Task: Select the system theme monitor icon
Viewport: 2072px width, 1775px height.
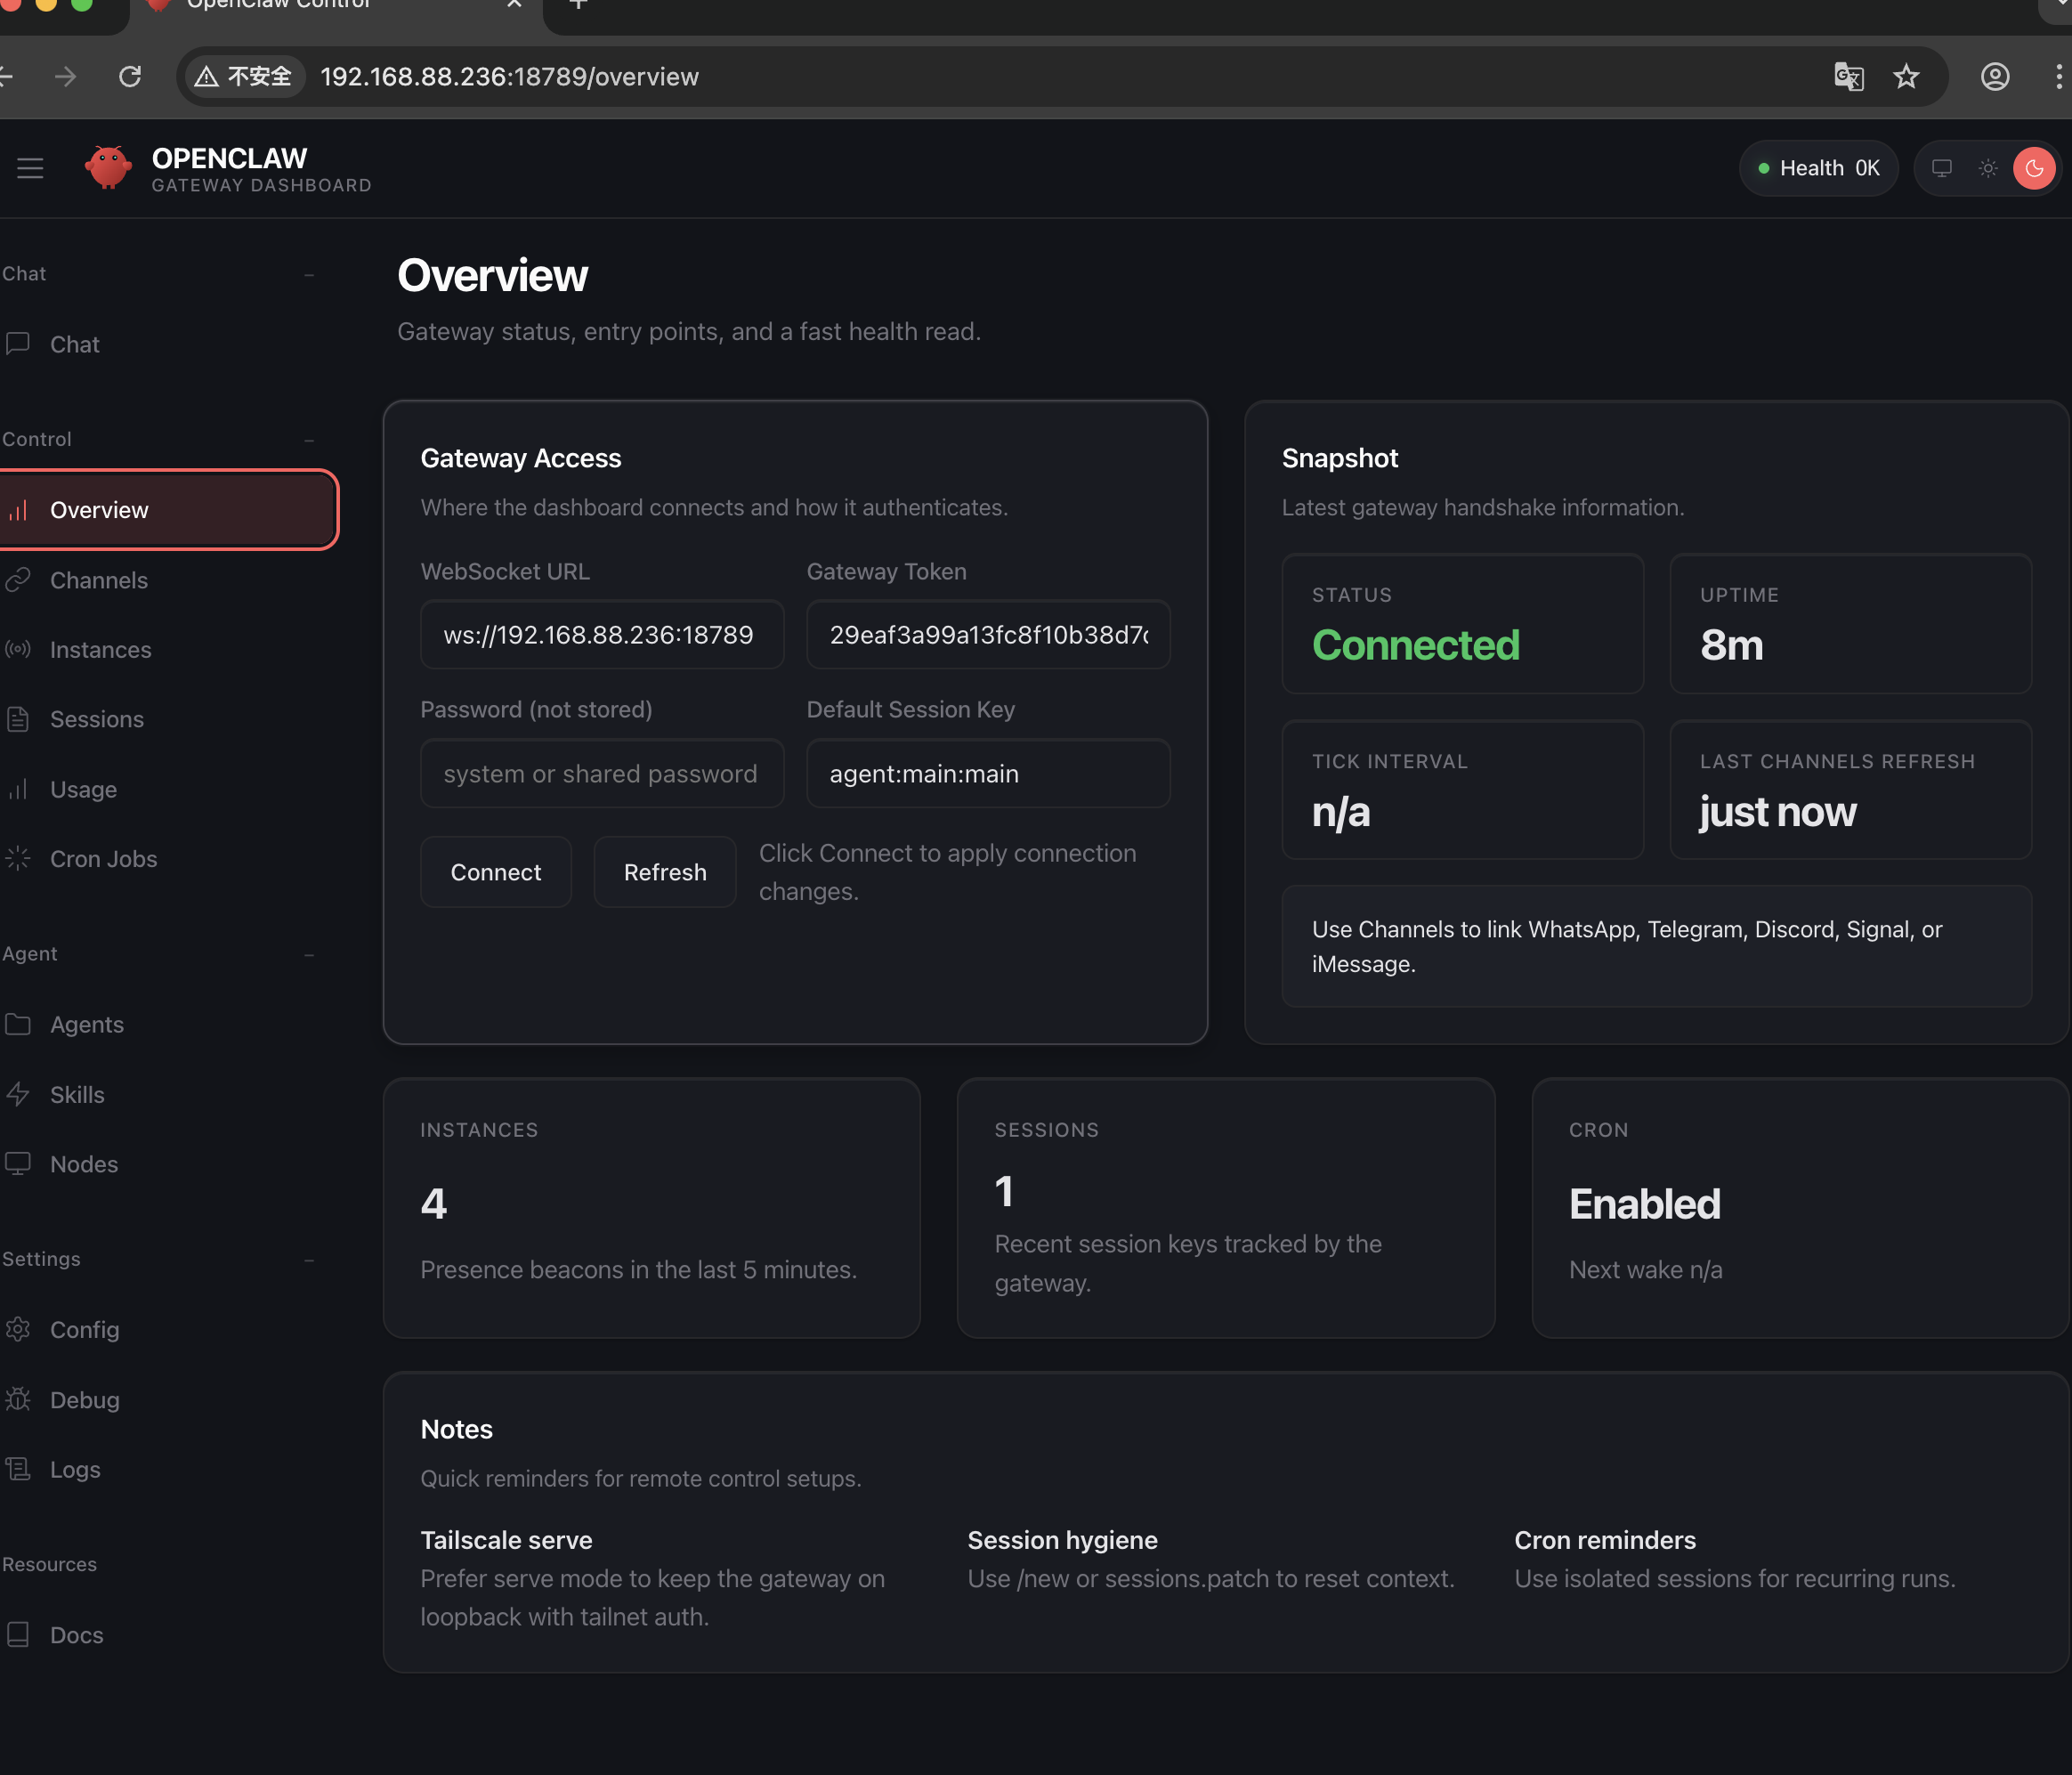Action: coord(1941,168)
